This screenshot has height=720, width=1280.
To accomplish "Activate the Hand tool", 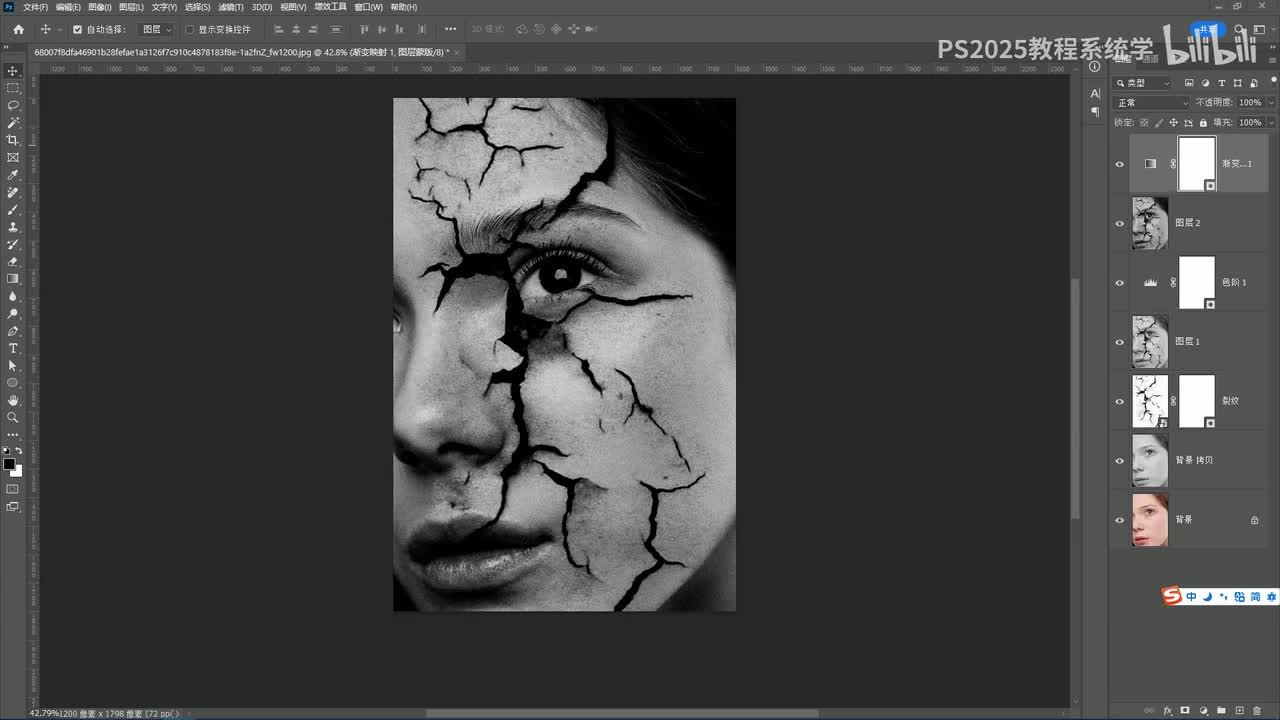I will [13, 400].
